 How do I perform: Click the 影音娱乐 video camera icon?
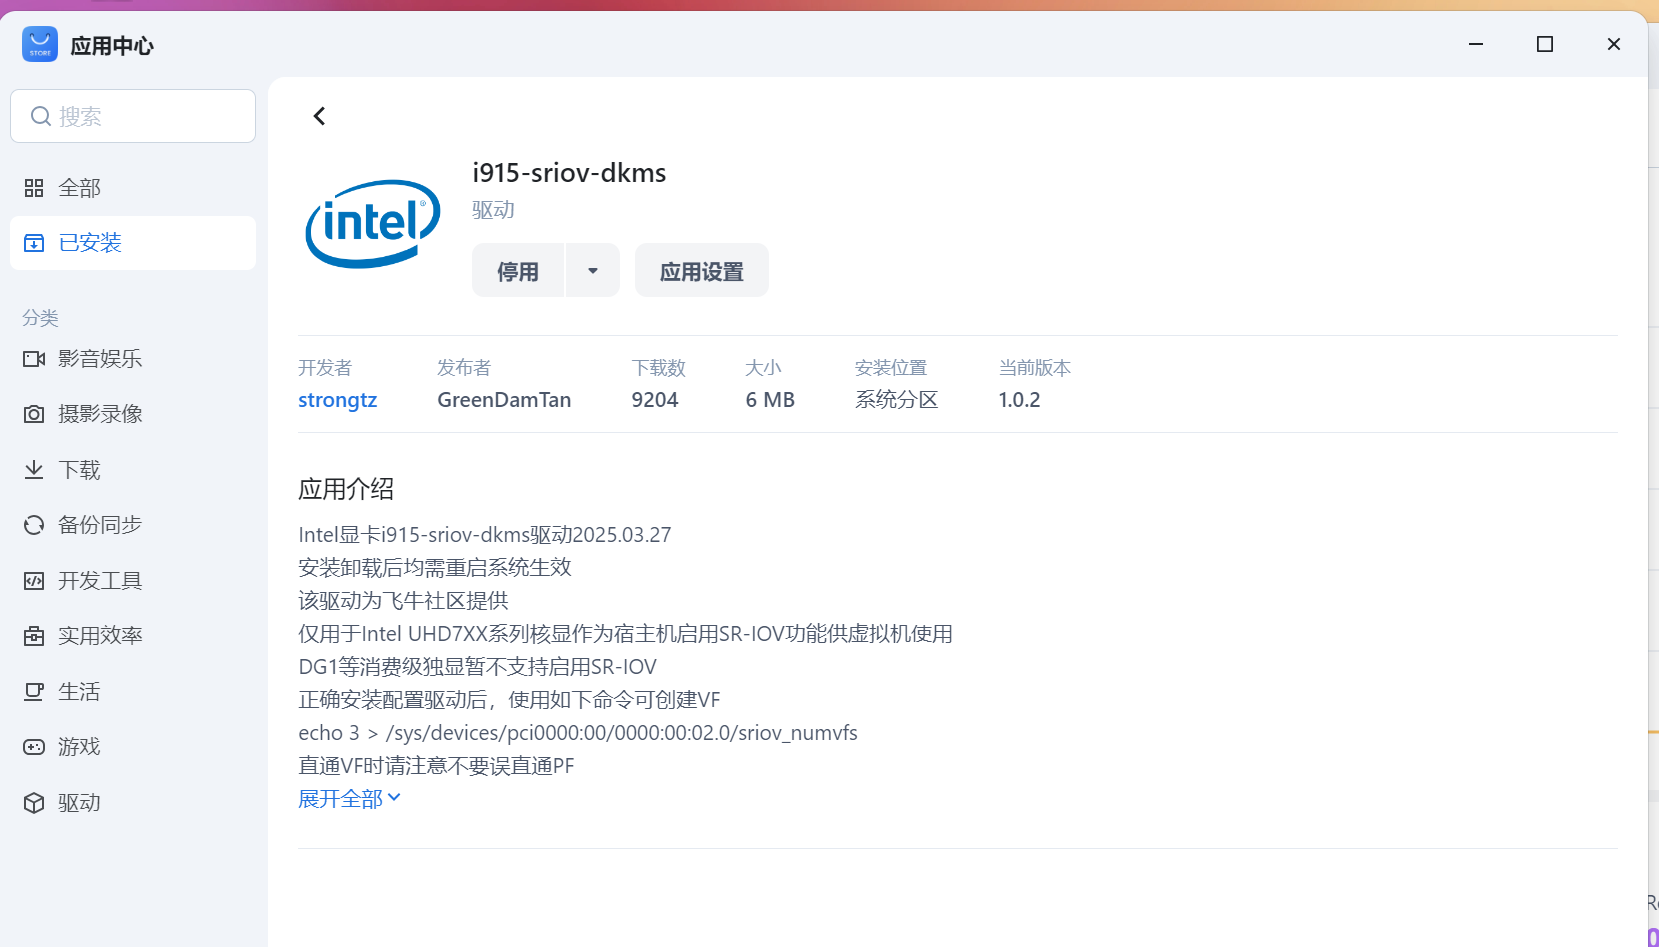click(x=34, y=359)
